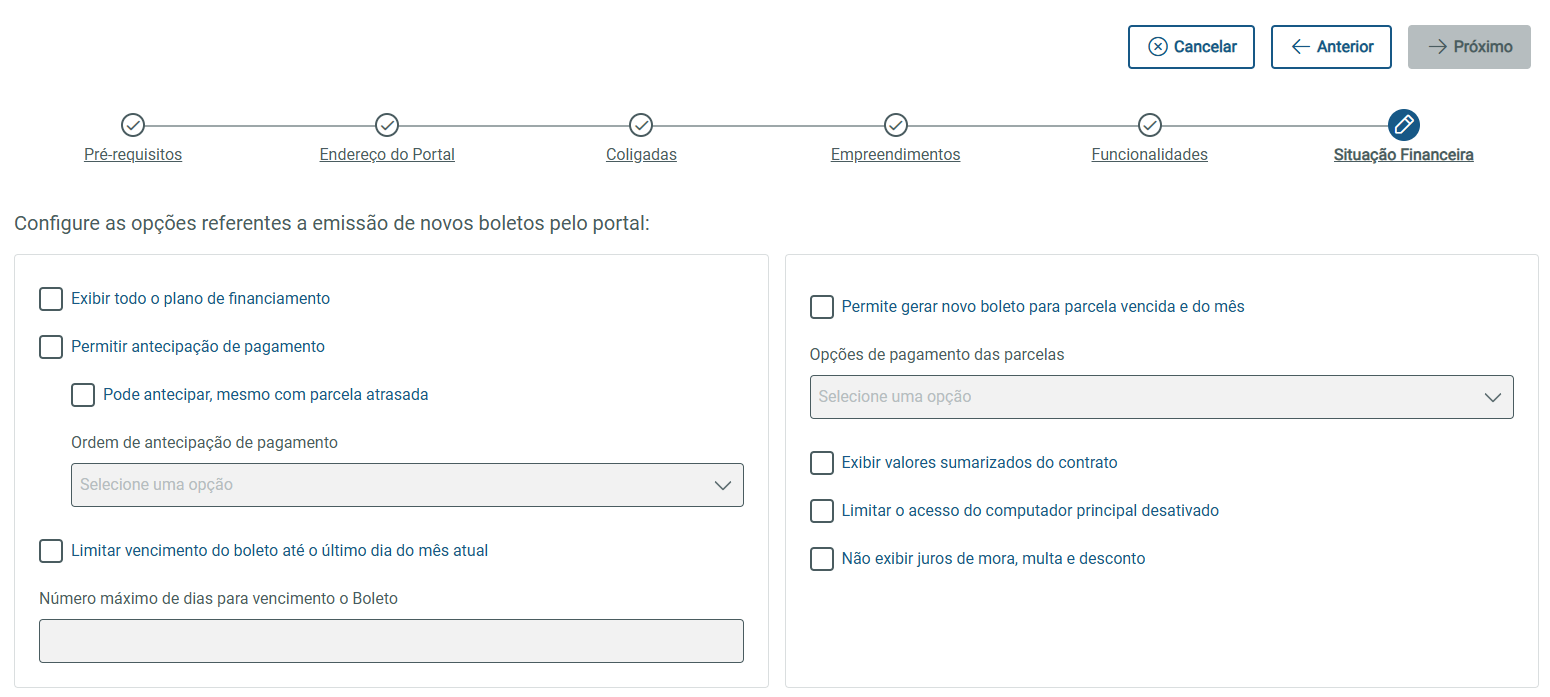Click the Pré-requisitos step checkmark icon
Image resolution: width=1550 pixels, height=697 pixels.
click(133, 125)
